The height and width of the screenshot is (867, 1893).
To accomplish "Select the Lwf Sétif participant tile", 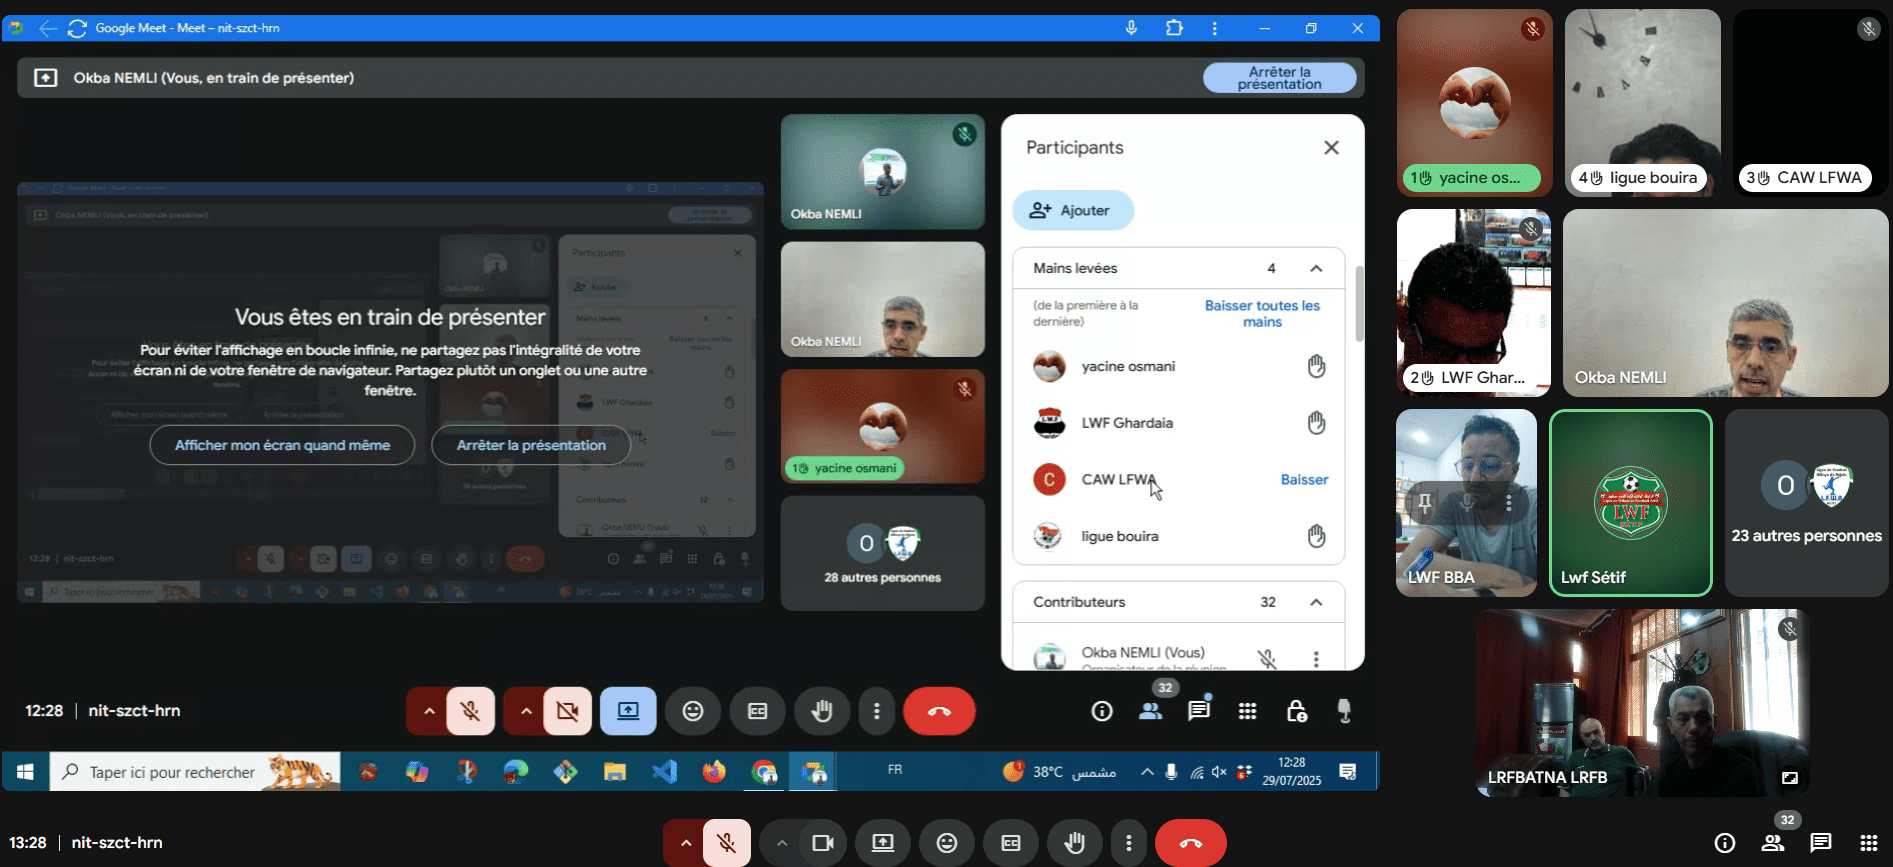I will tap(1630, 502).
